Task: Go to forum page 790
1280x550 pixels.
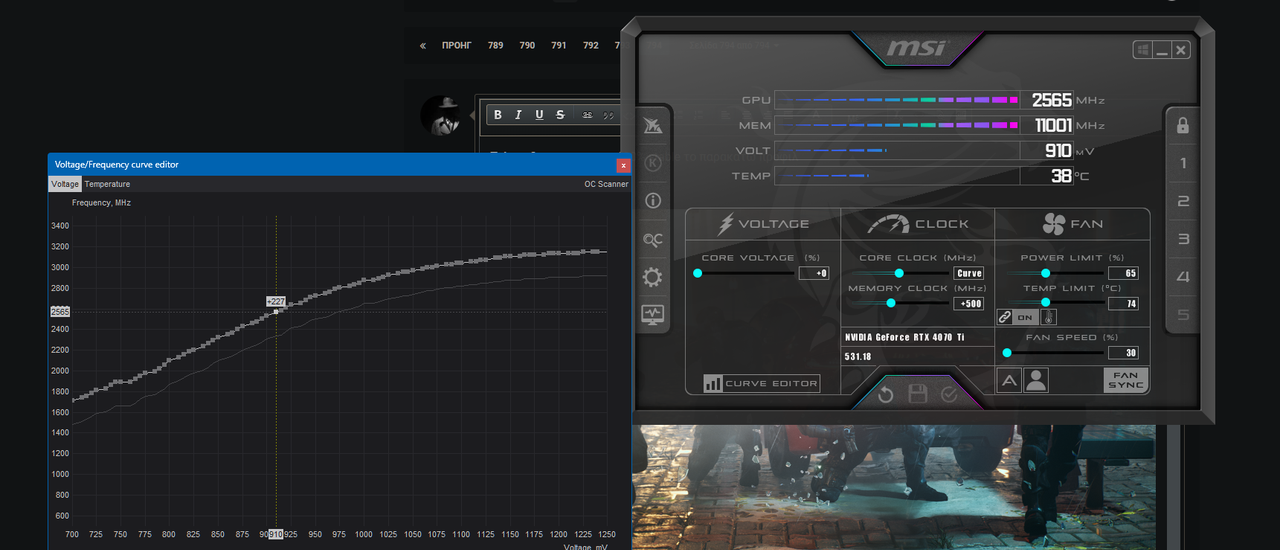Action: 527,46
